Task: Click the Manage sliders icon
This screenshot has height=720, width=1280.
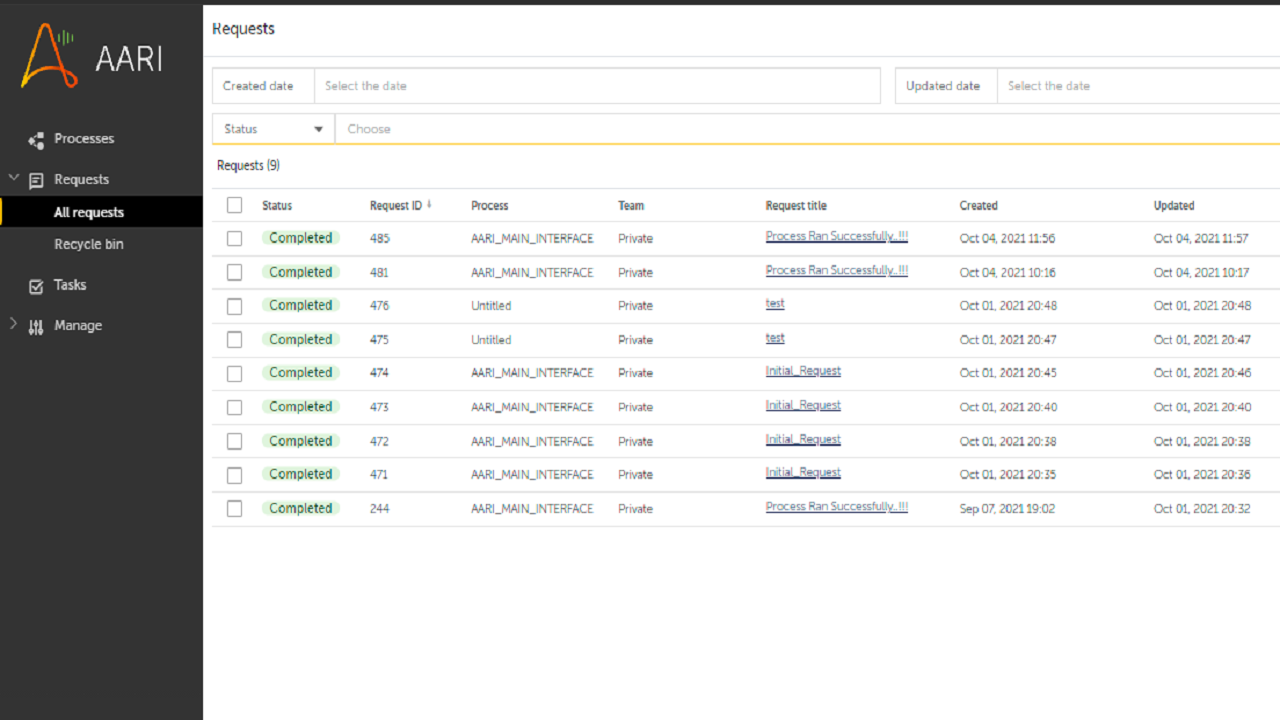Action: pos(36,327)
